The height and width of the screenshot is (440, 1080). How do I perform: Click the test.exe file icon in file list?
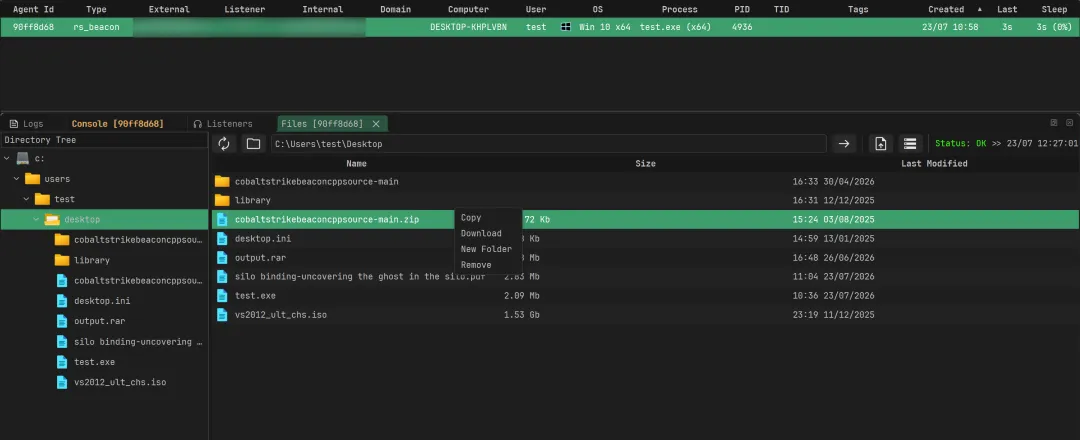(x=222, y=295)
